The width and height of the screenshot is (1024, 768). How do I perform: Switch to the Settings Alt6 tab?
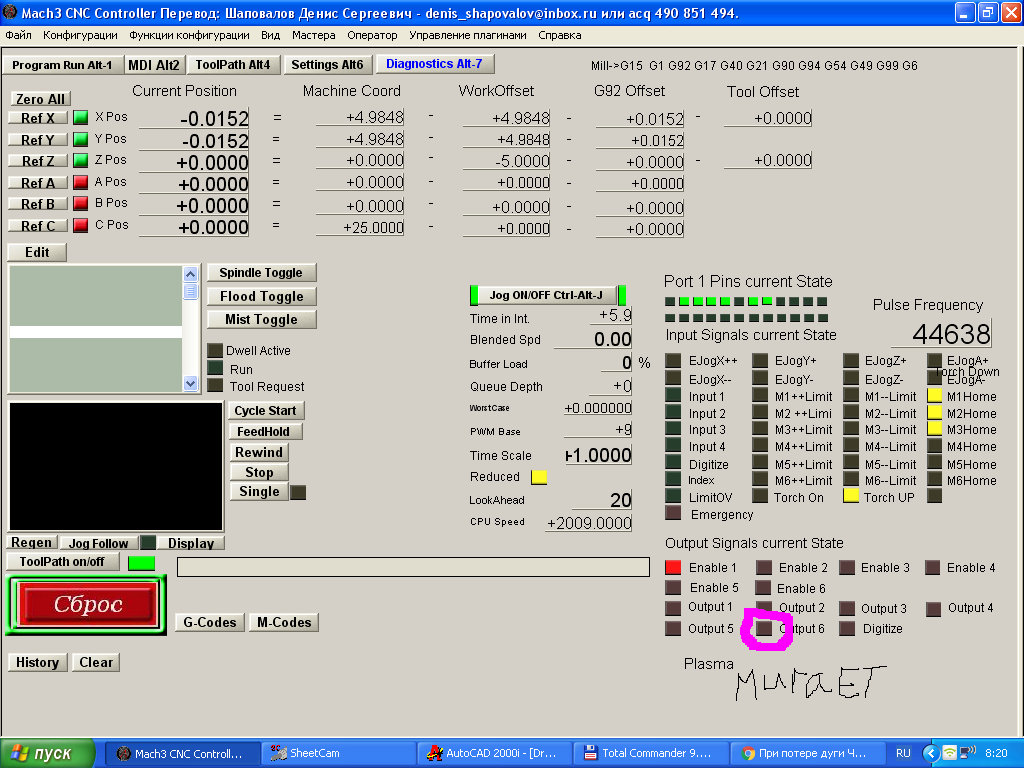coord(327,65)
